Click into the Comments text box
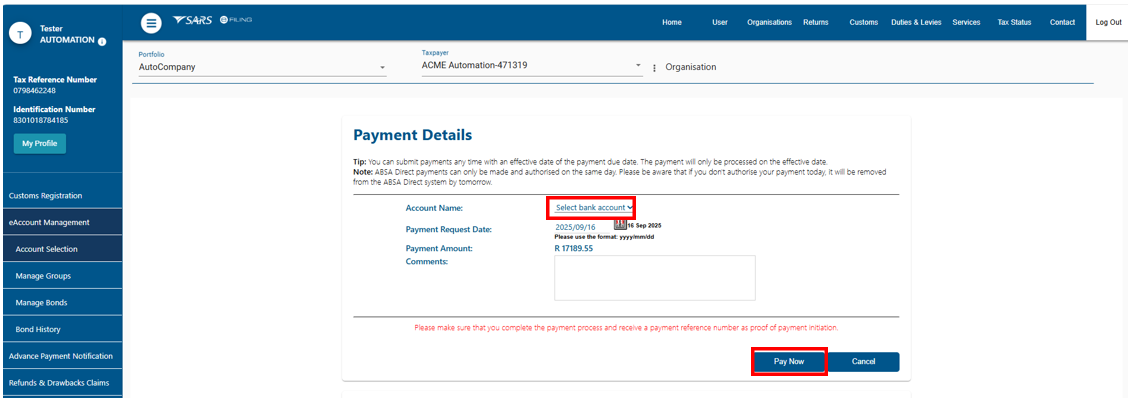This screenshot has width=1135, height=402. click(654, 277)
